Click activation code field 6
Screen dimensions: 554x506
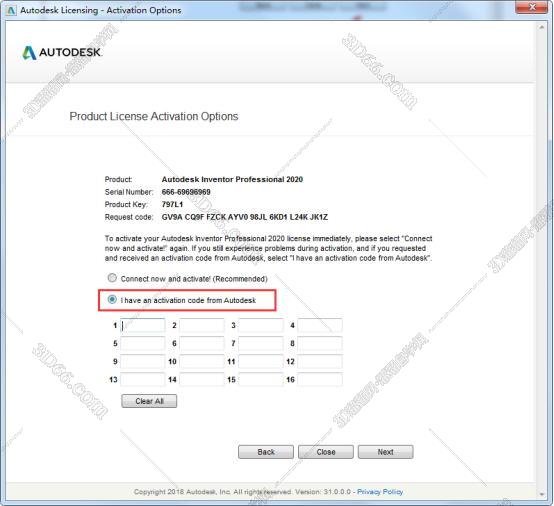201,343
